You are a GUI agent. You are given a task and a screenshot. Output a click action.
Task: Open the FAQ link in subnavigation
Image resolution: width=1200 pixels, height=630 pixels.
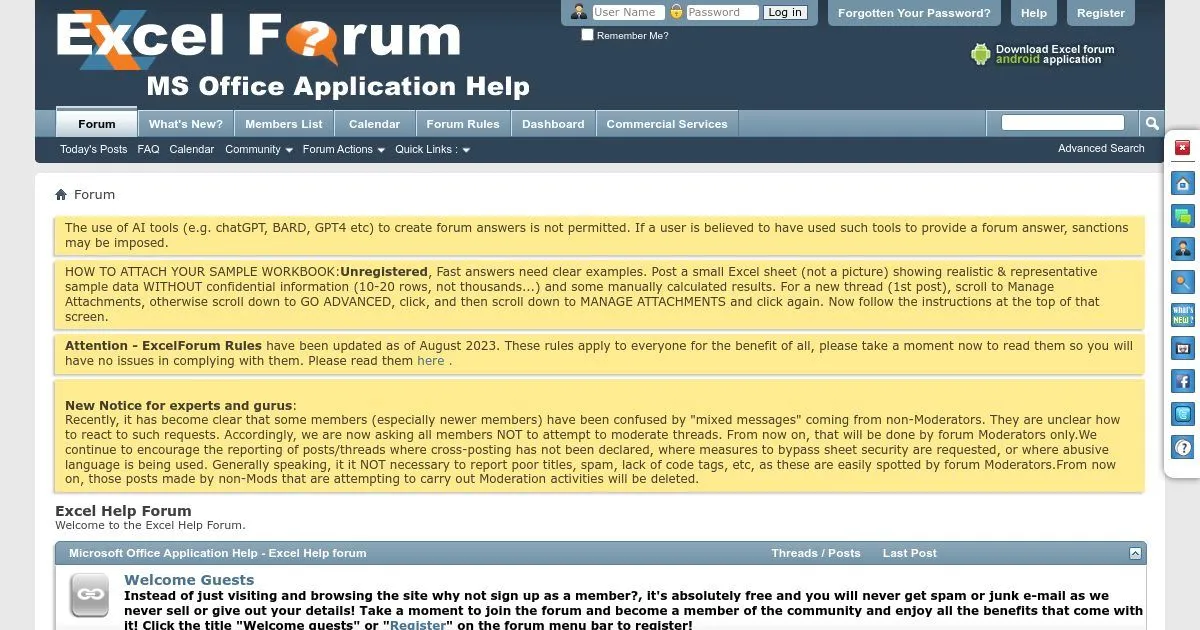pyautogui.click(x=148, y=149)
